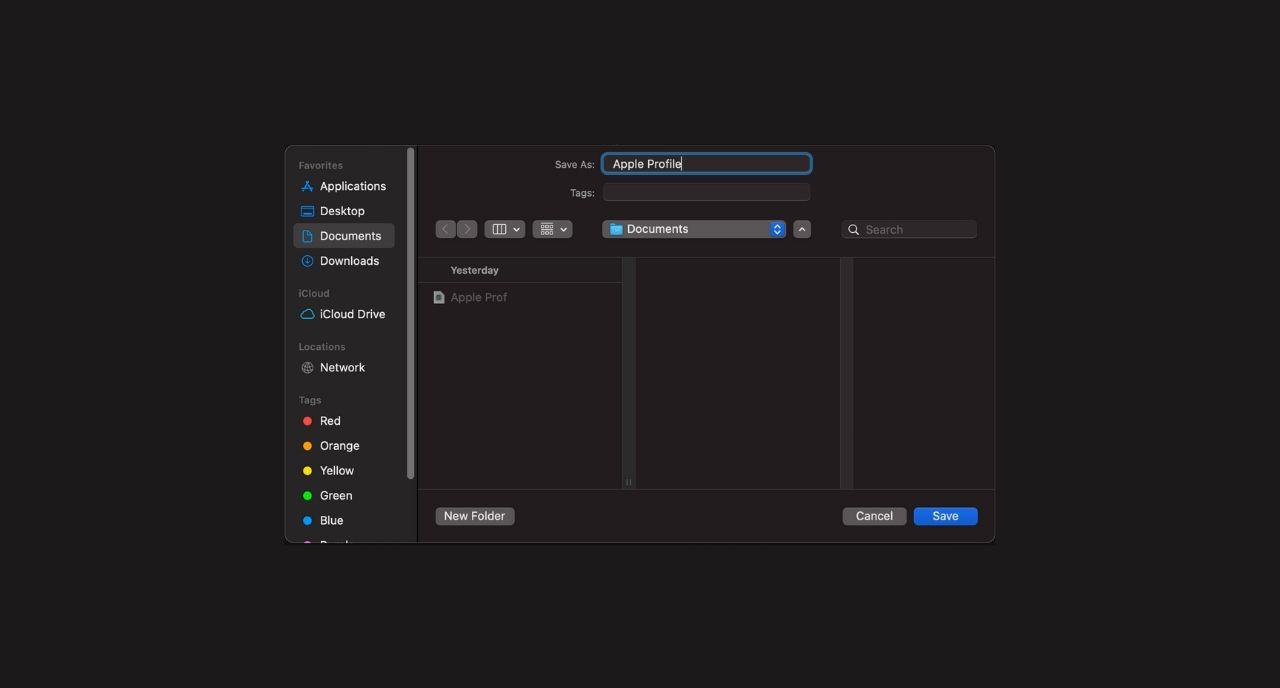Viewport: 1280px width, 688px height.
Task: Go forward with the right chevron button
Action: [x=467, y=229]
